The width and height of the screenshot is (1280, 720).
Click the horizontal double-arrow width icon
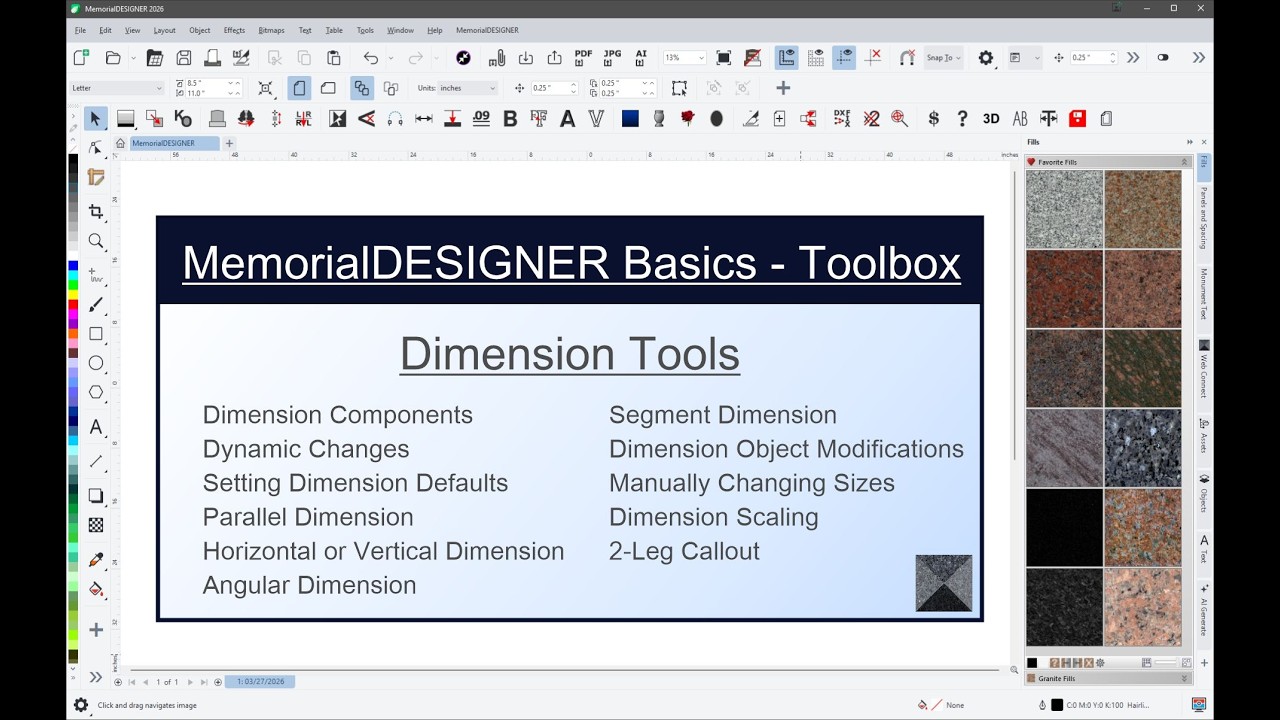coord(424,119)
